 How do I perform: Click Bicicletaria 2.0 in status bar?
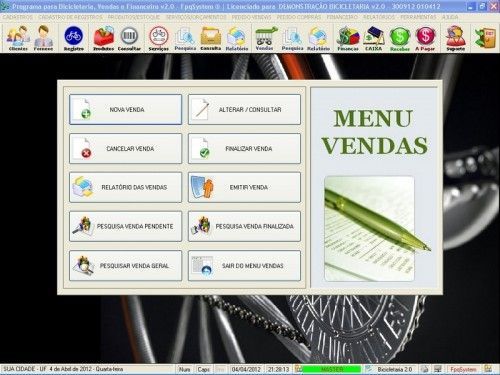(395, 369)
